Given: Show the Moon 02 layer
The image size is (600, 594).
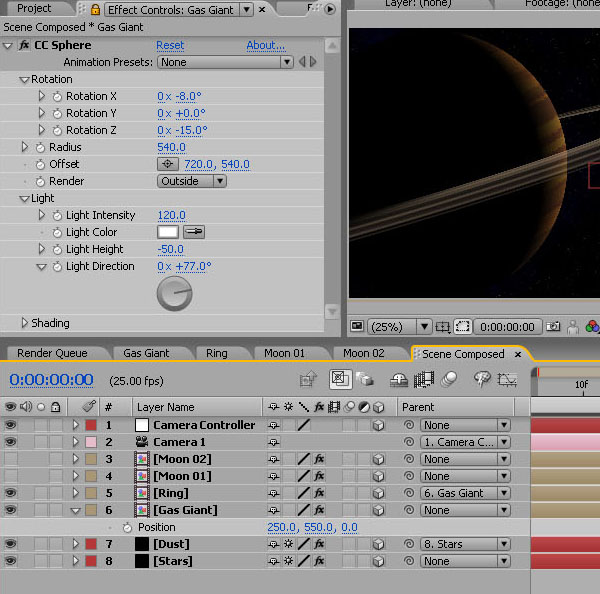Looking at the screenshot, I should tap(11, 459).
